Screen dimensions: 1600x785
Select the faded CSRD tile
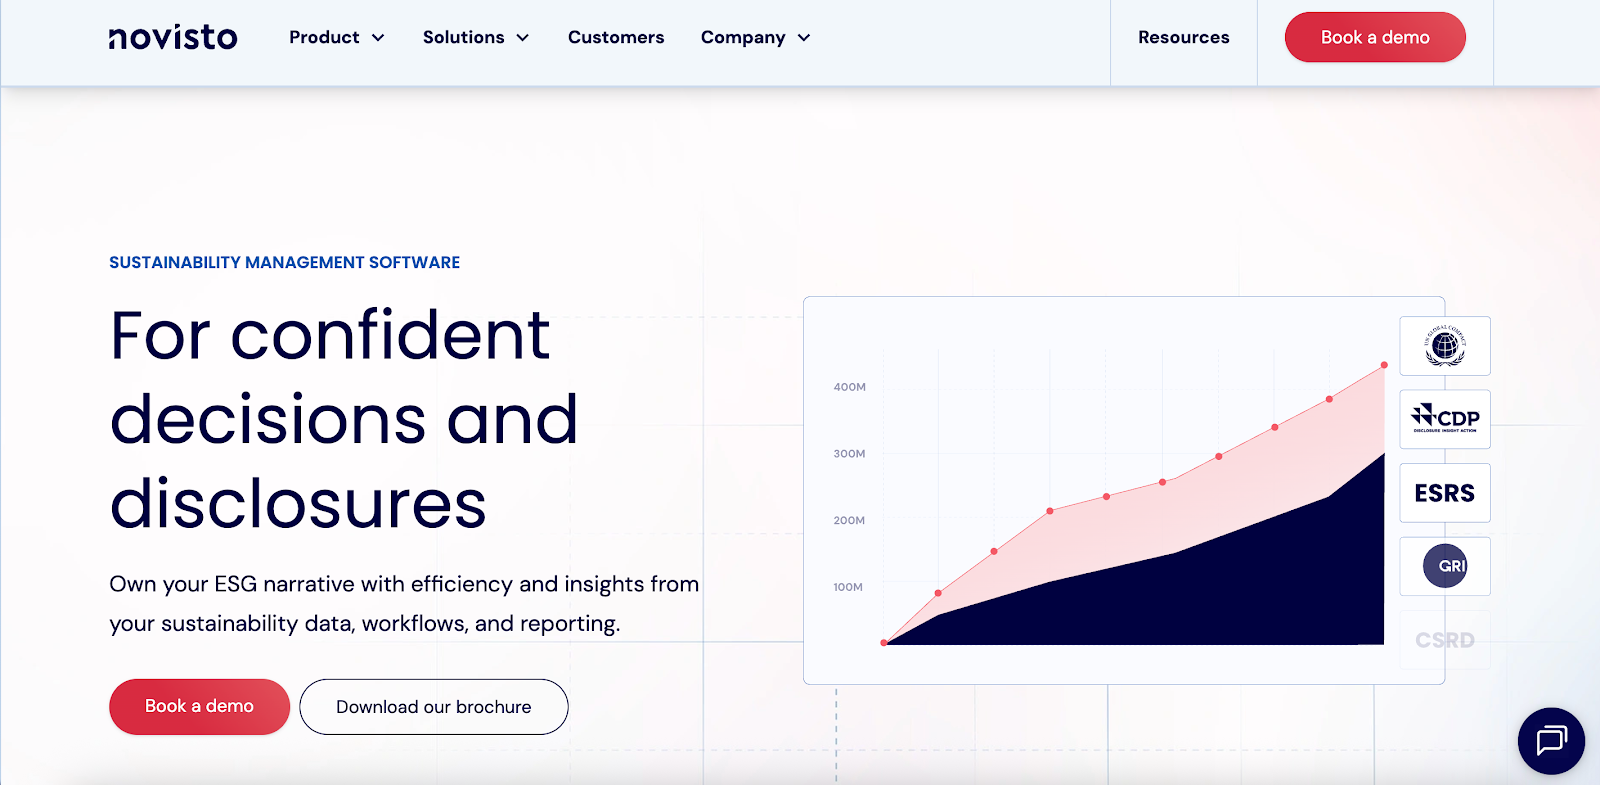(x=1445, y=640)
